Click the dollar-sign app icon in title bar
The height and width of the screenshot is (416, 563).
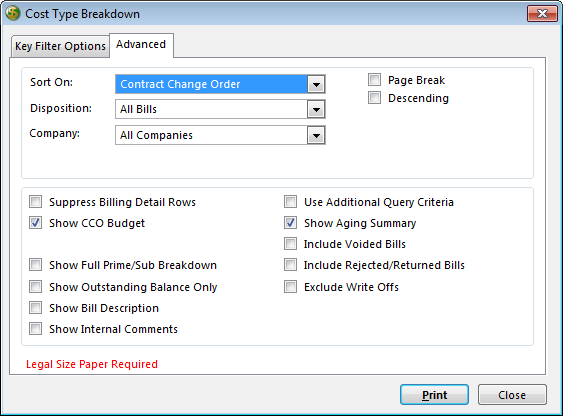pyautogui.click(x=13, y=14)
